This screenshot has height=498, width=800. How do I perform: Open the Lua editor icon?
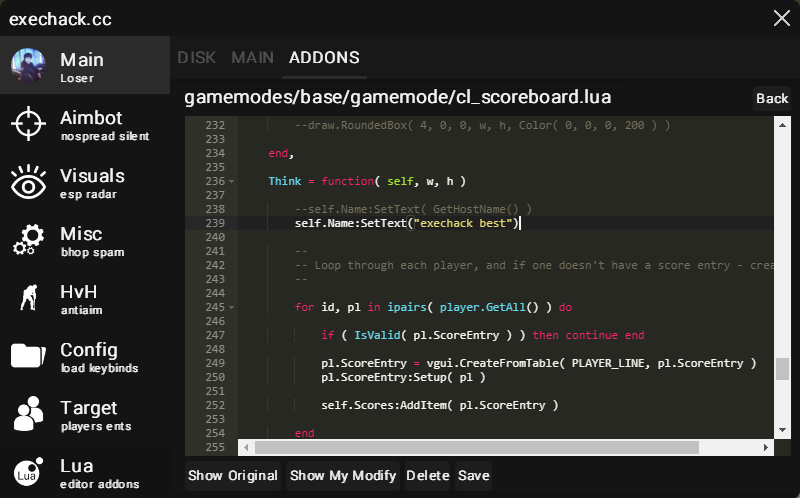point(28,472)
